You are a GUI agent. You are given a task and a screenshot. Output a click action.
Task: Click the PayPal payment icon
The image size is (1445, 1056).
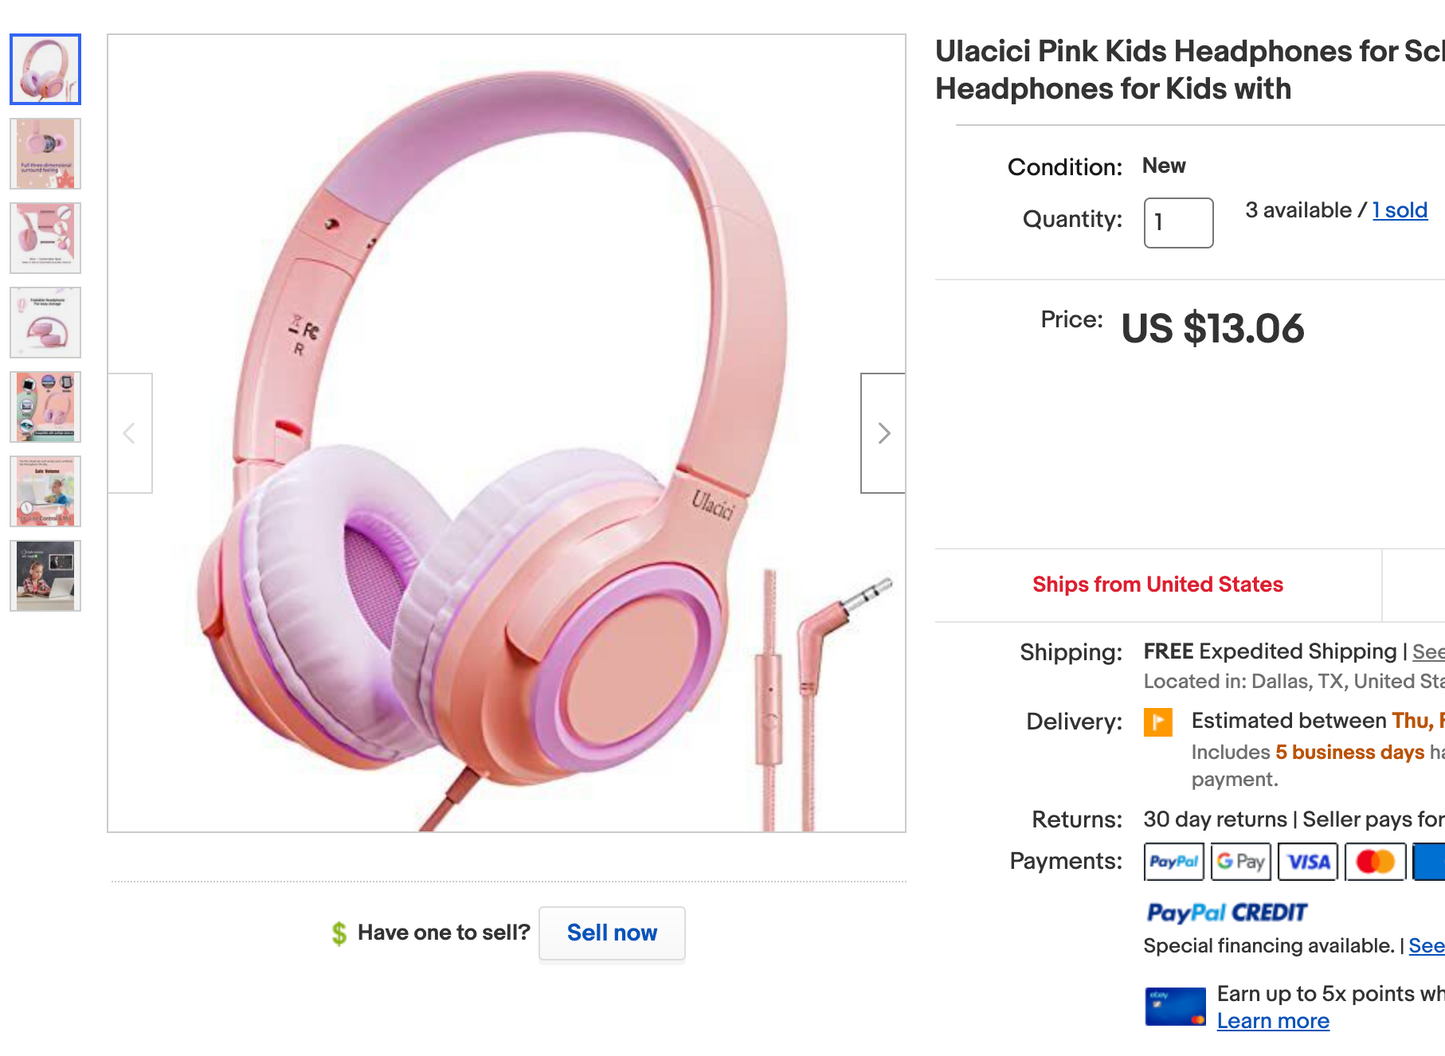(x=1174, y=861)
